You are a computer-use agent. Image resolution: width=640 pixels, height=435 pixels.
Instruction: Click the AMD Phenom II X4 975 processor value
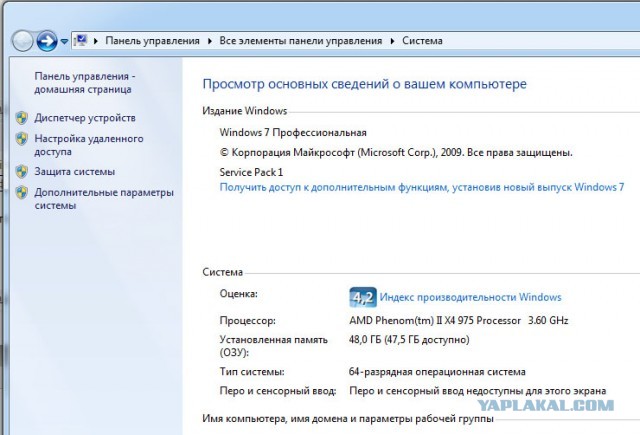coord(459,320)
